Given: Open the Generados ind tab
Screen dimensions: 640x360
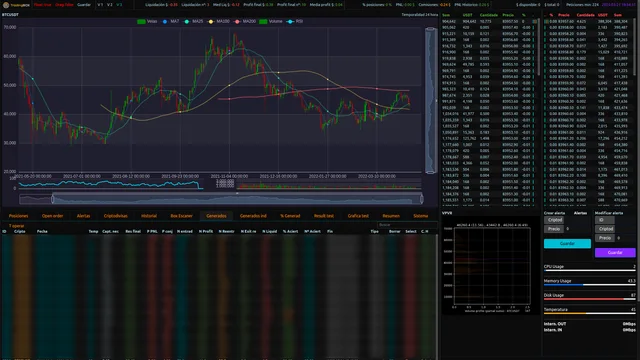Looking at the screenshot, I should pos(253,216).
